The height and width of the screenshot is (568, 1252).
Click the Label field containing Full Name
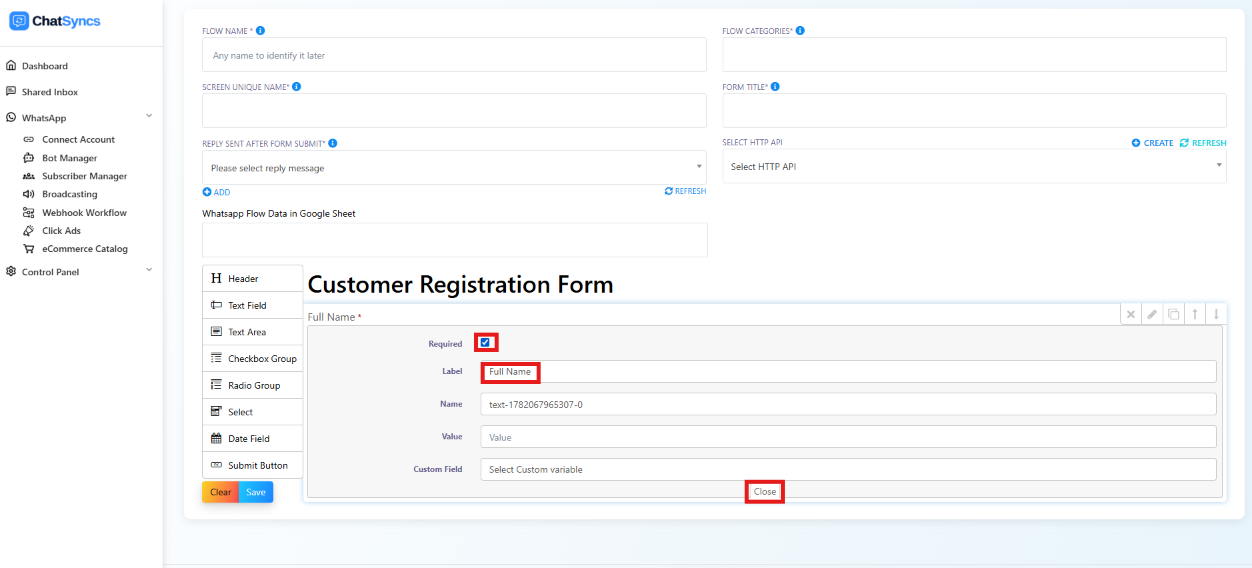848,372
